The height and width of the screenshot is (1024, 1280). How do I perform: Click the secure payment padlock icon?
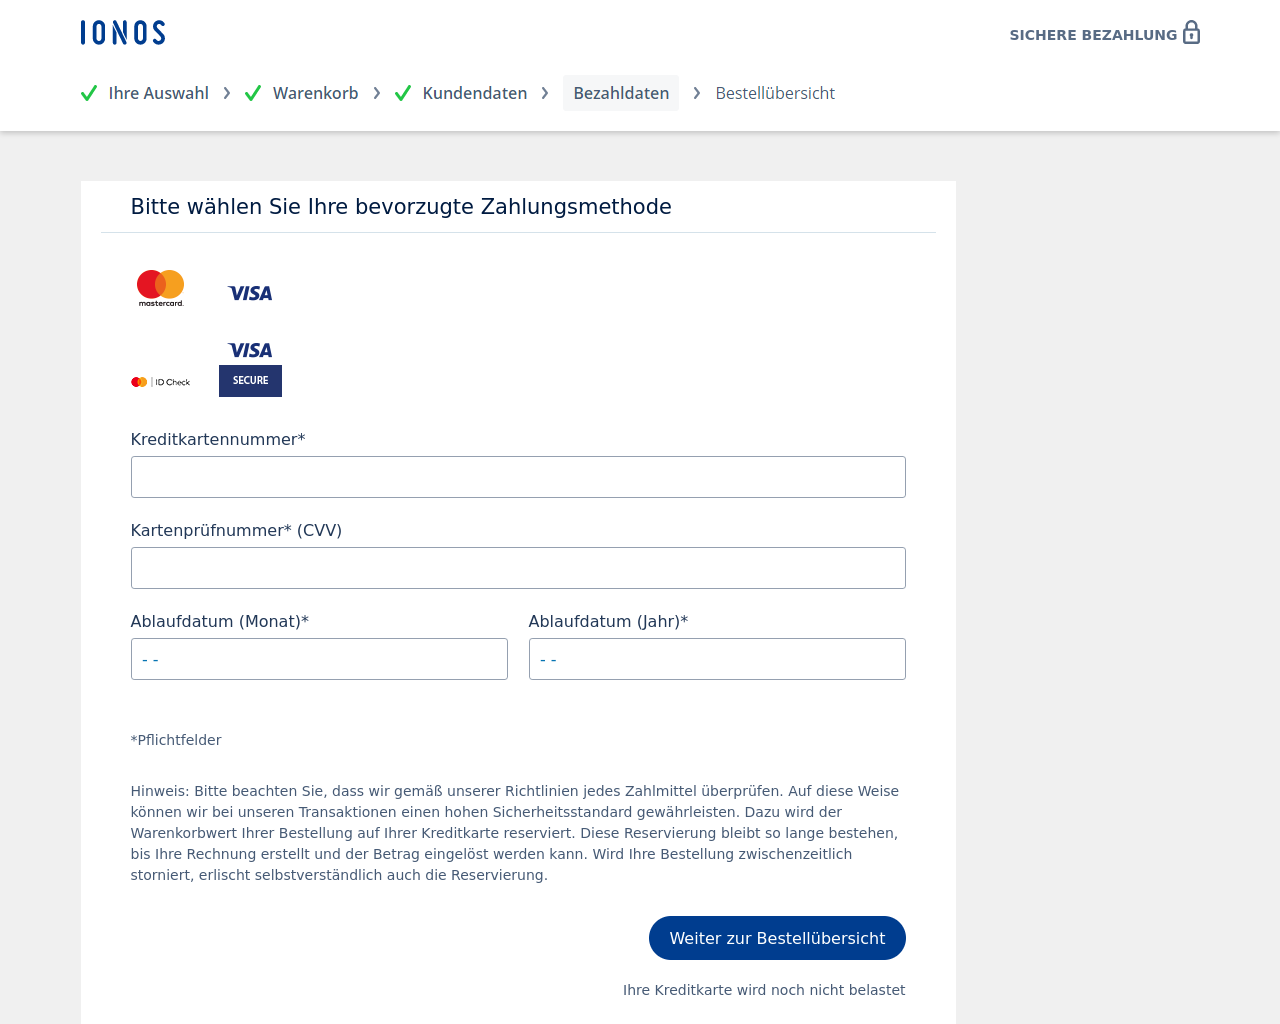click(x=1191, y=32)
